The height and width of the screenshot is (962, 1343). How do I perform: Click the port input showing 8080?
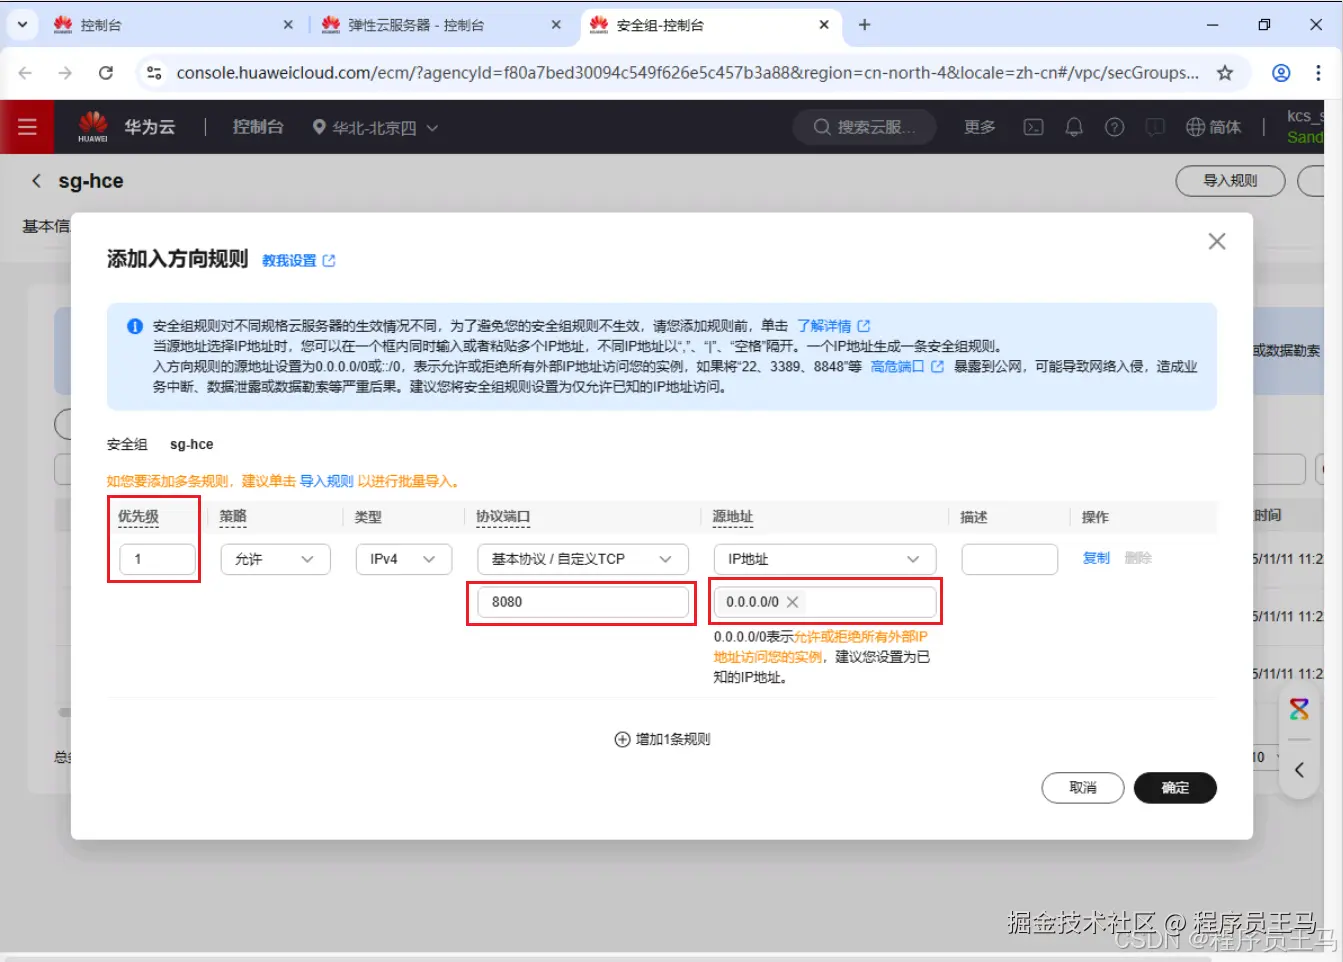coord(583,602)
